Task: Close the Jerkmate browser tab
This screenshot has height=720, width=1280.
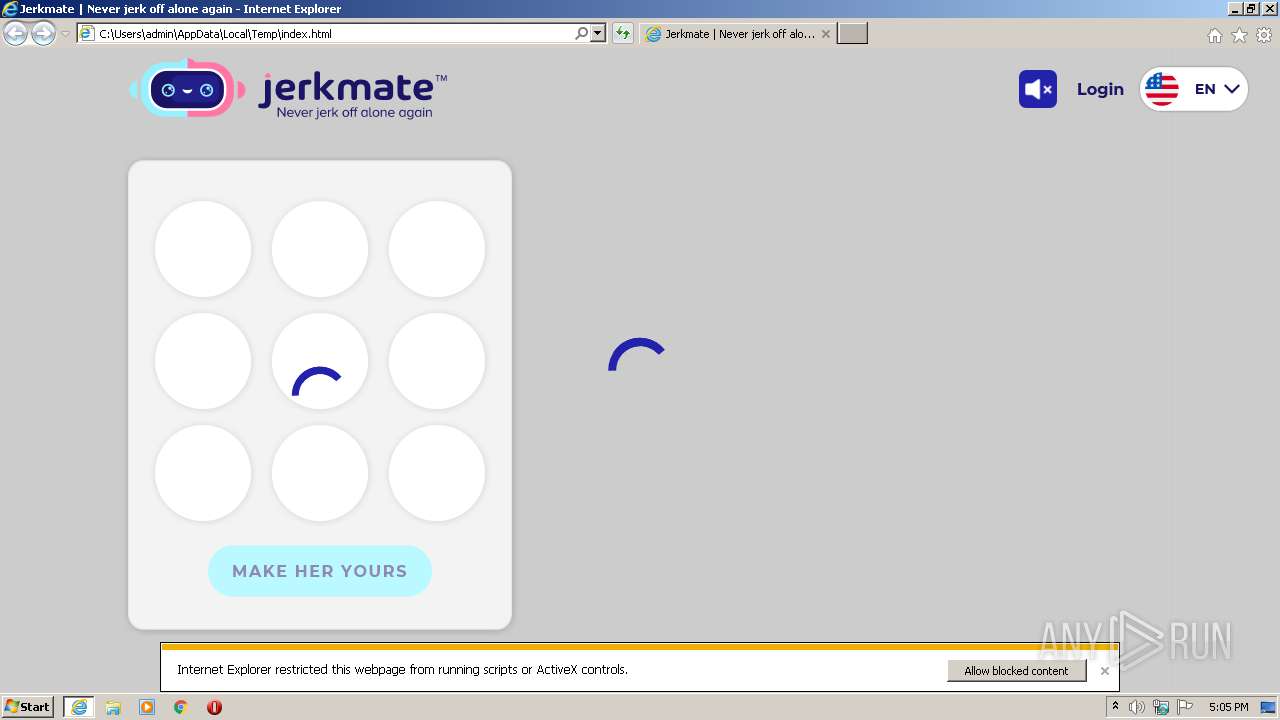Action: point(825,33)
